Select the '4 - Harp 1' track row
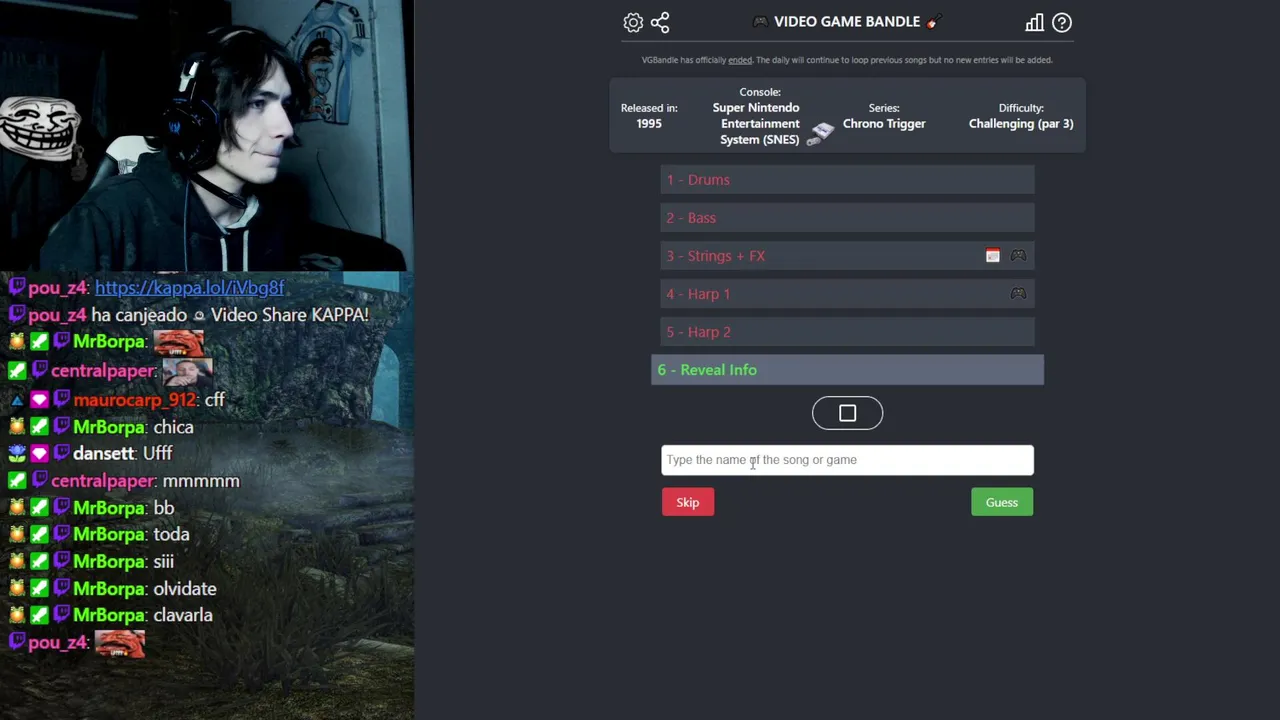The height and width of the screenshot is (720, 1280). [x=847, y=294]
